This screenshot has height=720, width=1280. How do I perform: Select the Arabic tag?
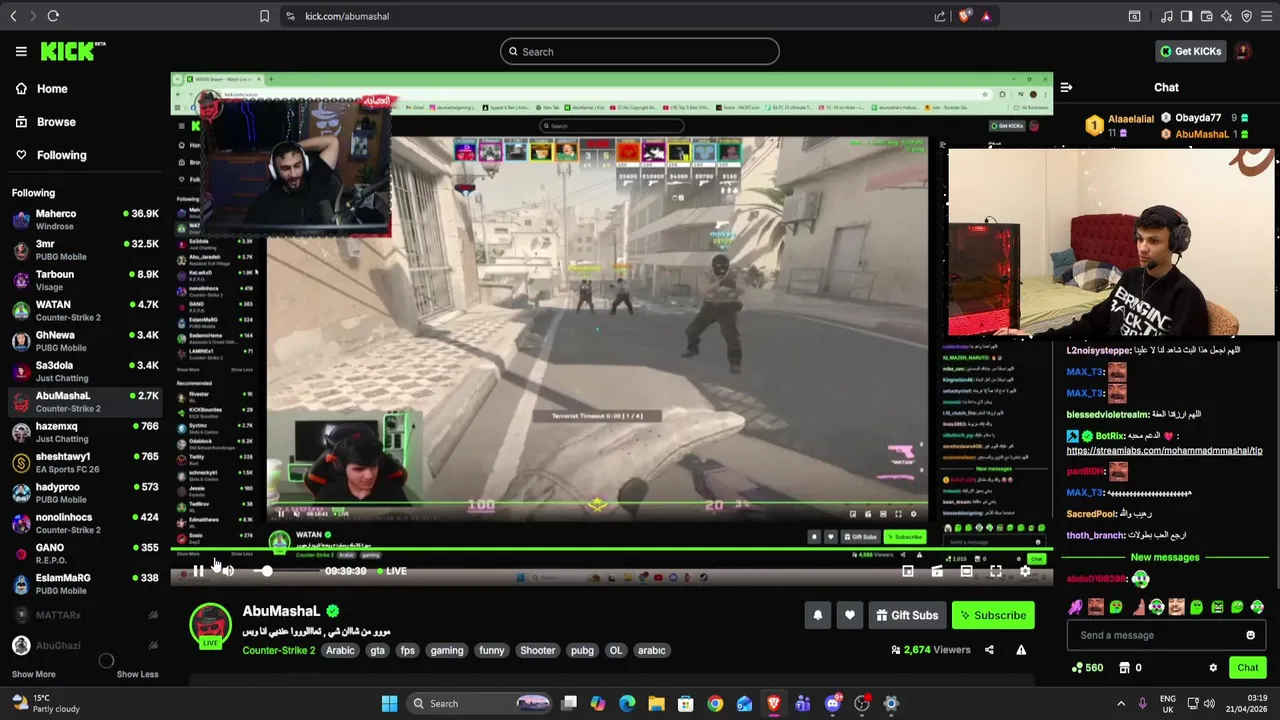coord(340,650)
